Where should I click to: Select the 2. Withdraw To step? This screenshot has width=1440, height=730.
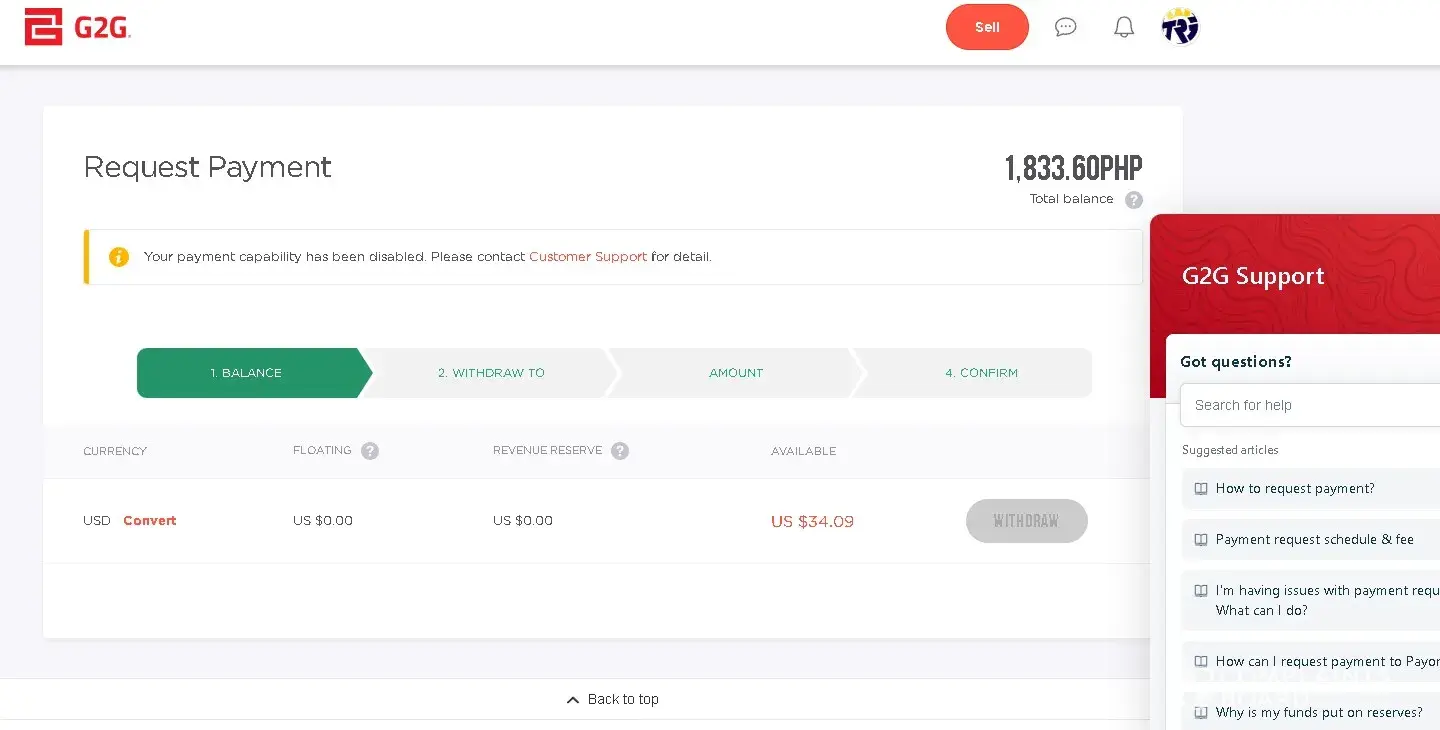point(491,373)
